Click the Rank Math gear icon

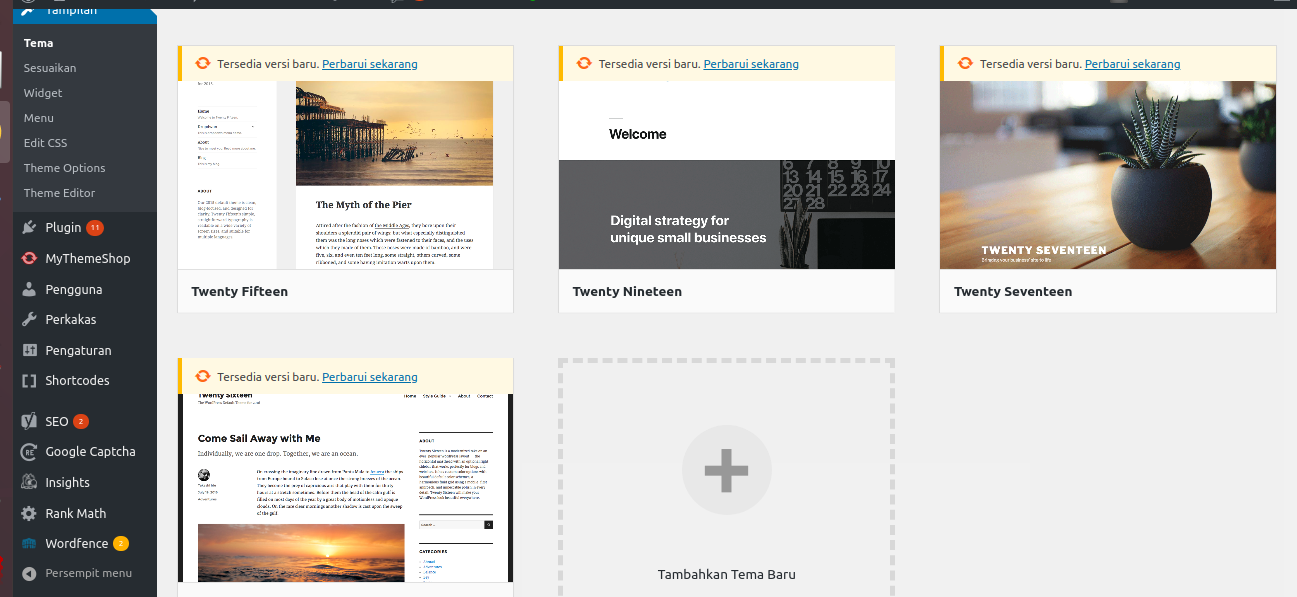(x=29, y=513)
